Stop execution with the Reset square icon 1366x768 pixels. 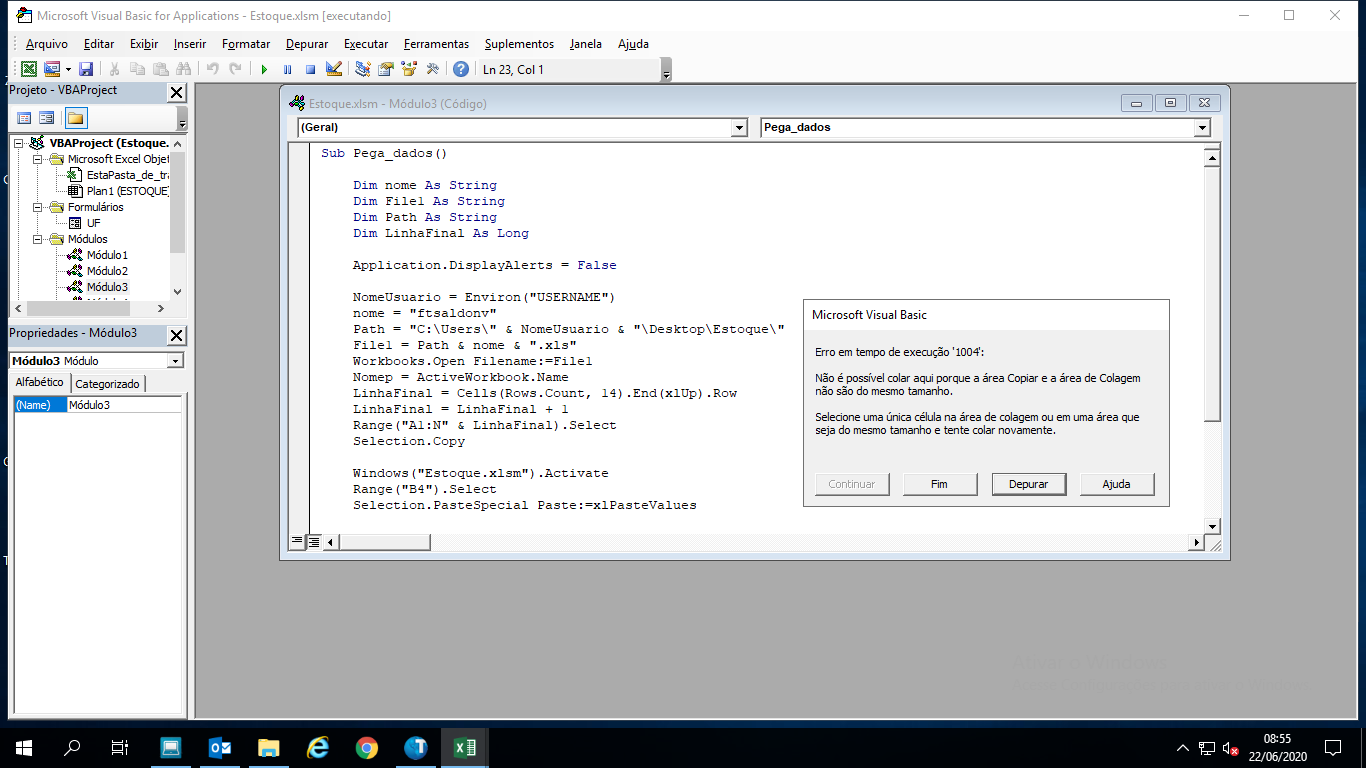310,69
